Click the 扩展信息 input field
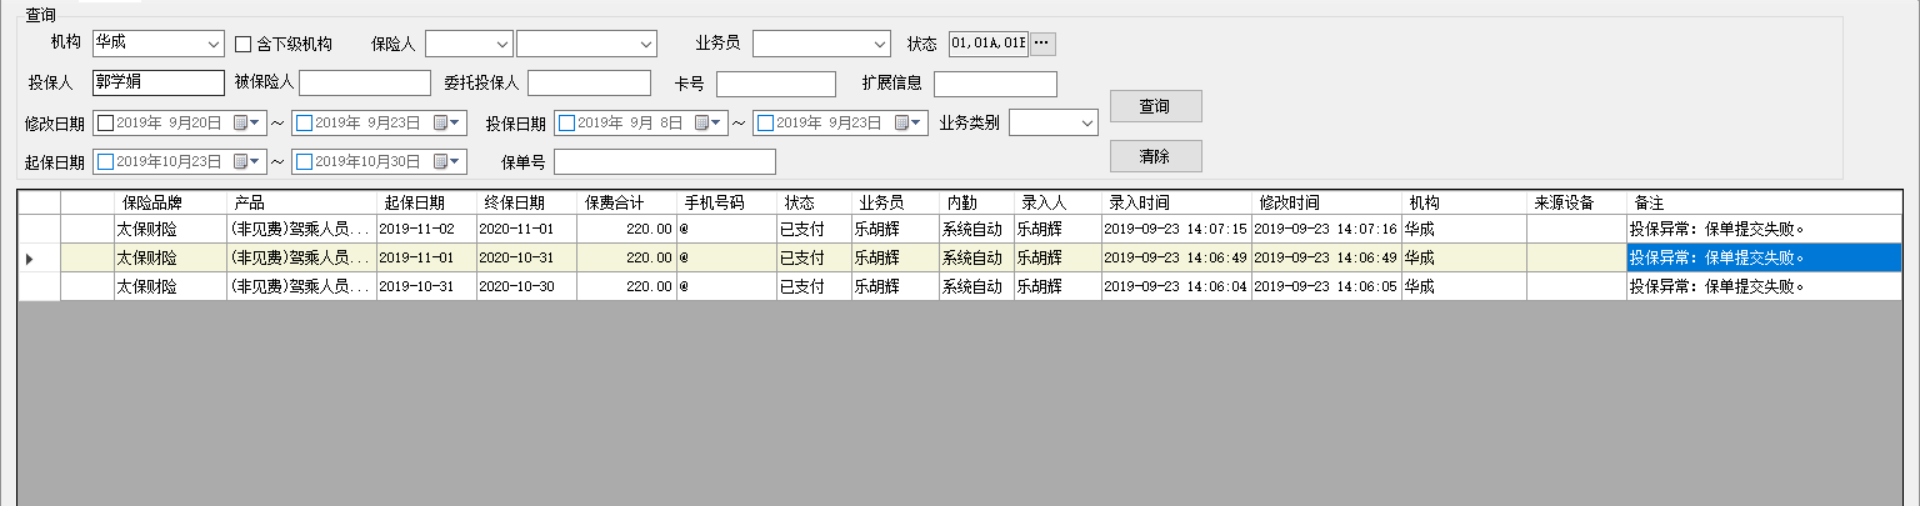 click(995, 84)
